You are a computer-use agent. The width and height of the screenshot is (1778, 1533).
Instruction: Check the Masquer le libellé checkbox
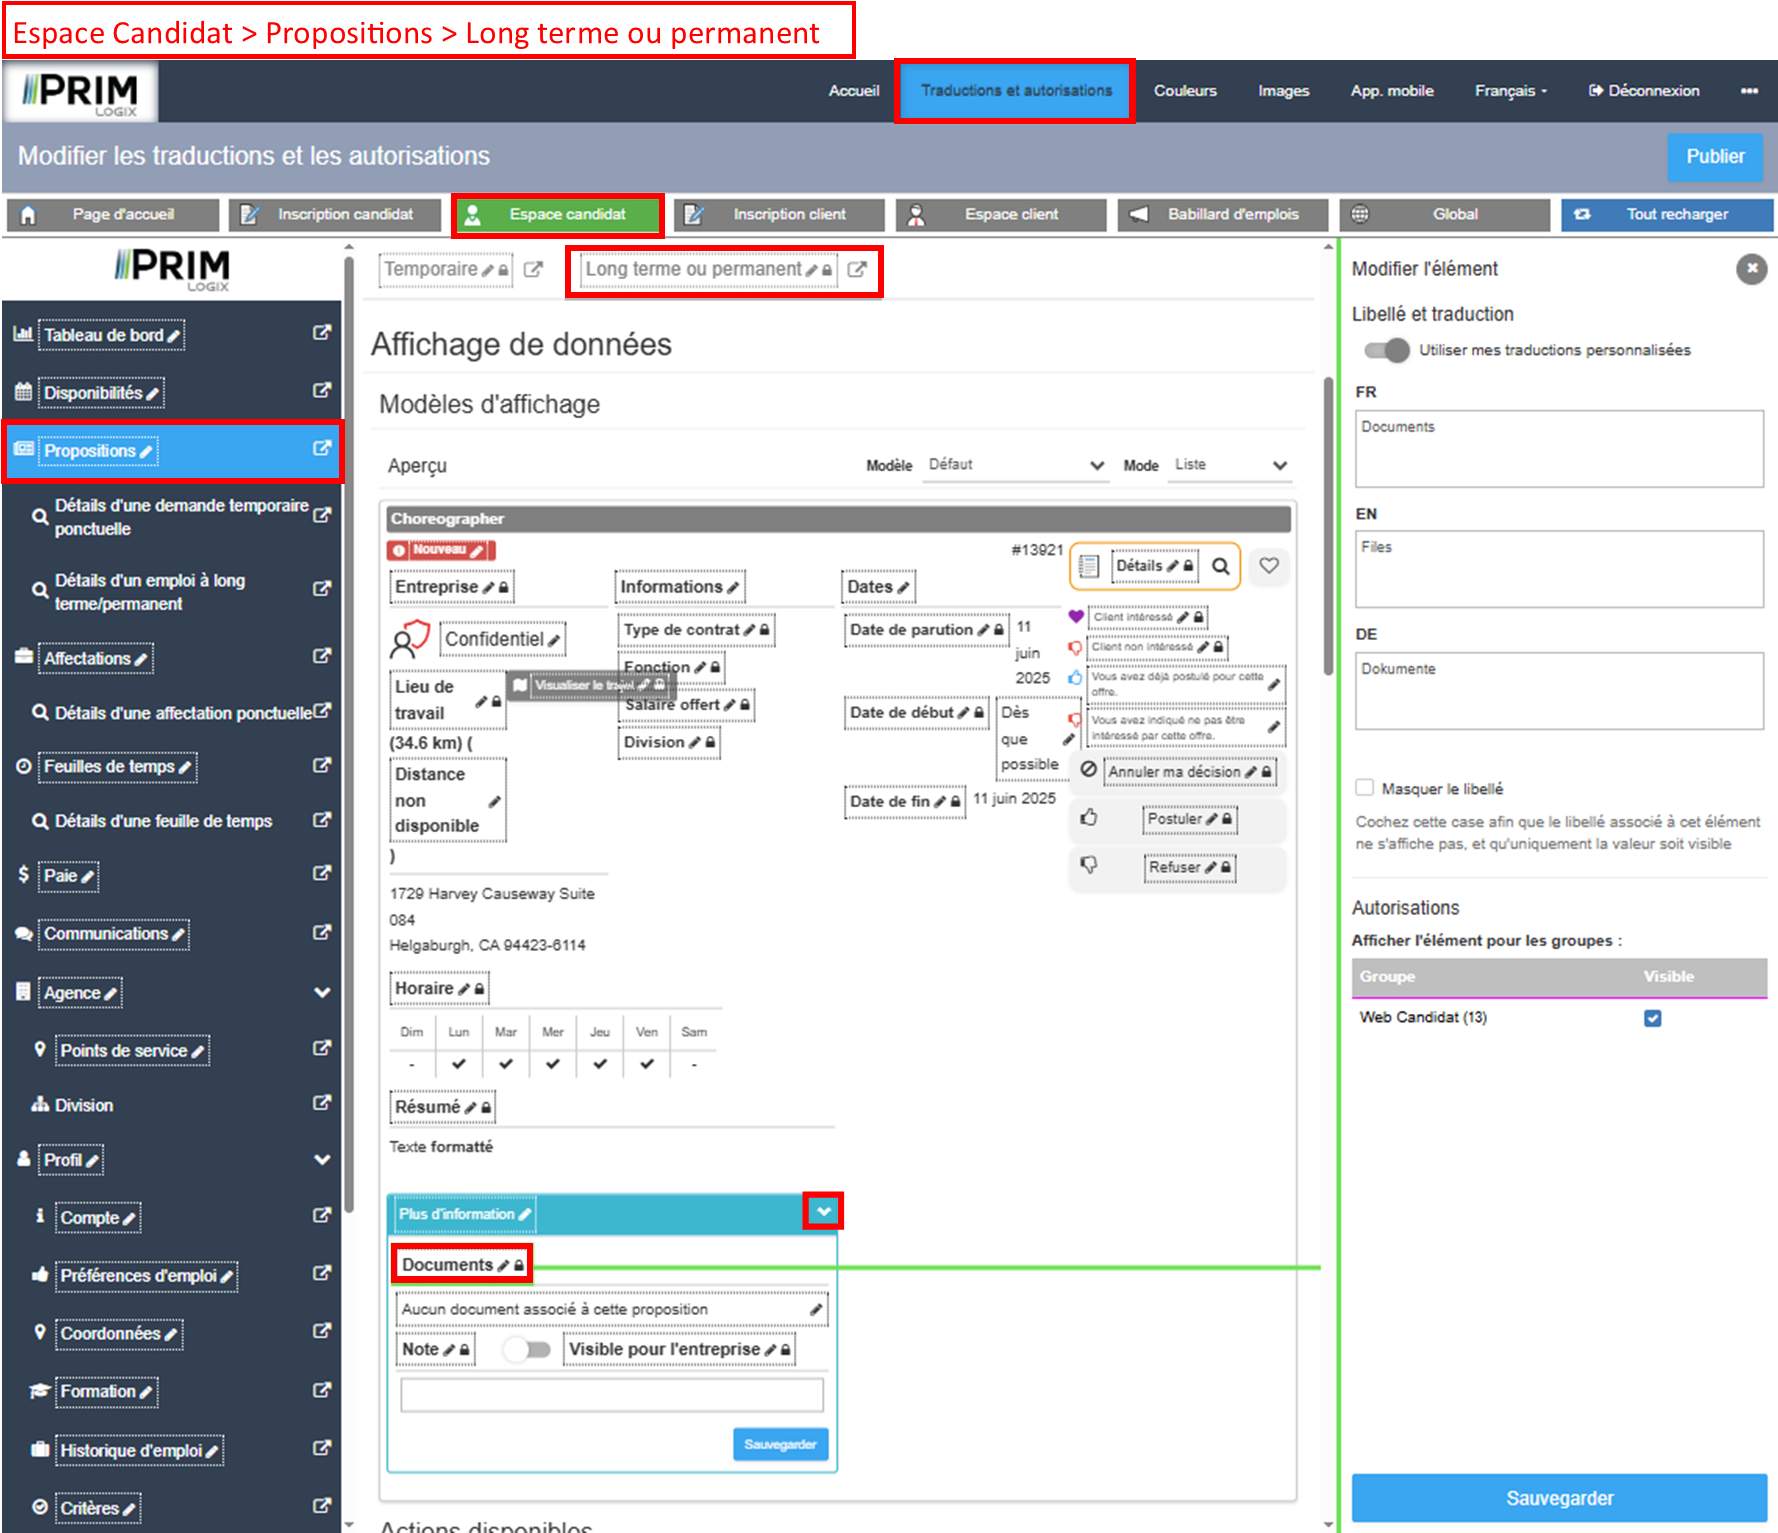tap(1364, 788)
